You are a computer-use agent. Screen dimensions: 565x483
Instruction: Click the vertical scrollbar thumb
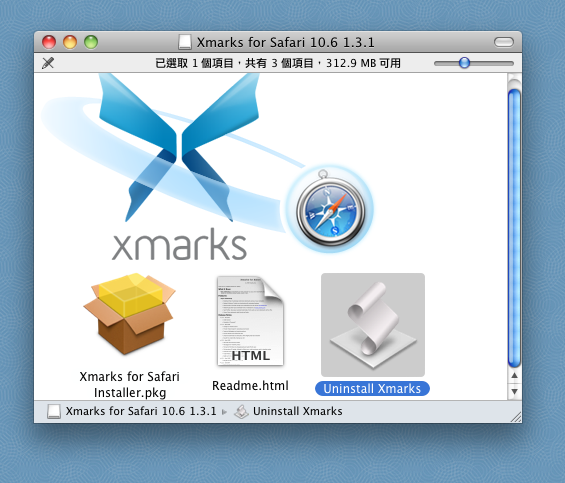pyautogui.click(x=514, y=229)
